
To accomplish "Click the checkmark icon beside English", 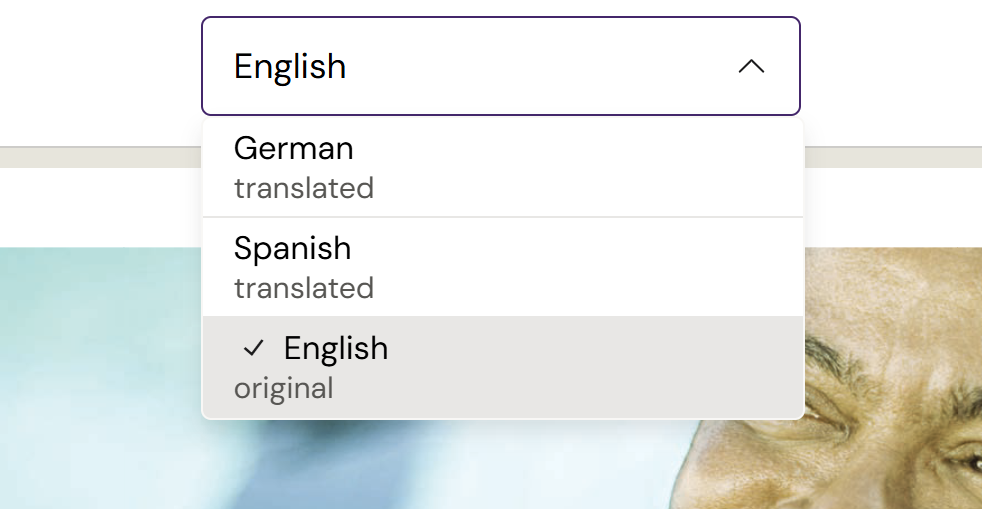I will tap(254, 348).
